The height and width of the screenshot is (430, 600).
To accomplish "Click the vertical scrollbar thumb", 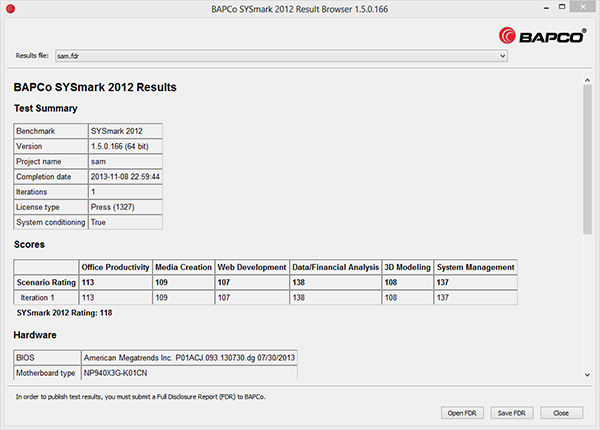I will pyautogui.click(x=587, y=160).
